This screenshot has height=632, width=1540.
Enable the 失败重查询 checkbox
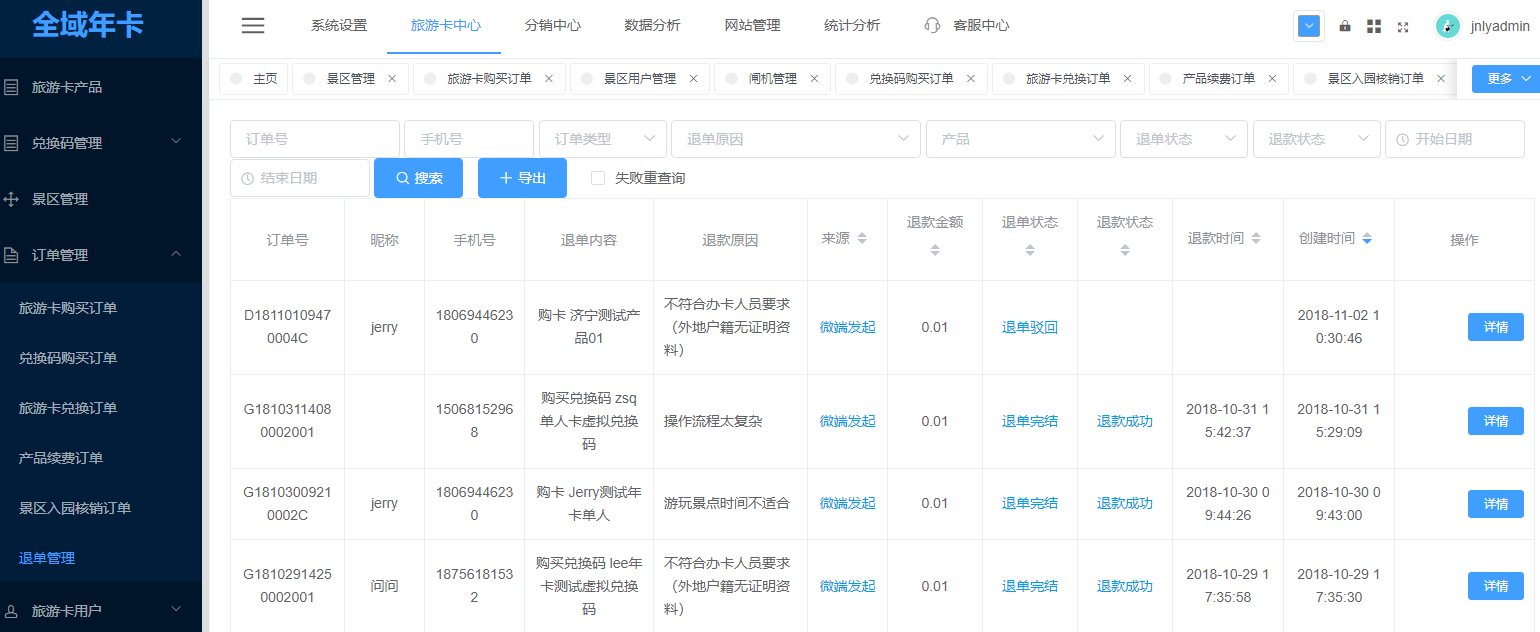click(x=598, y=178)
